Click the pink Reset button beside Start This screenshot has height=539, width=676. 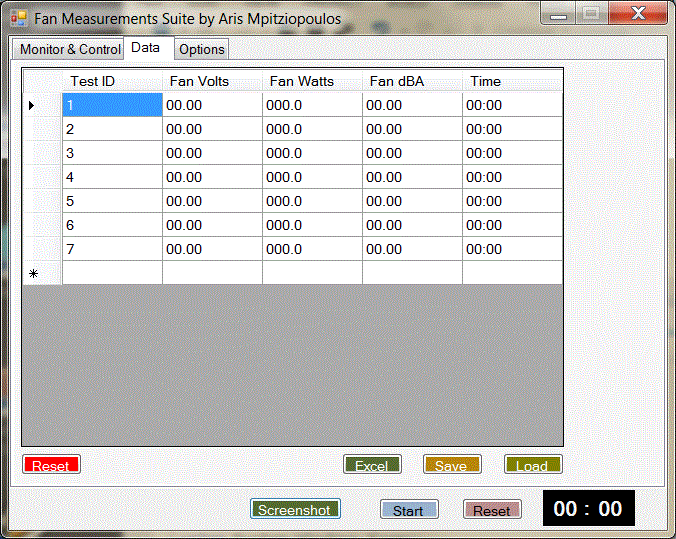pyautogui.click(x=492, y=510)
